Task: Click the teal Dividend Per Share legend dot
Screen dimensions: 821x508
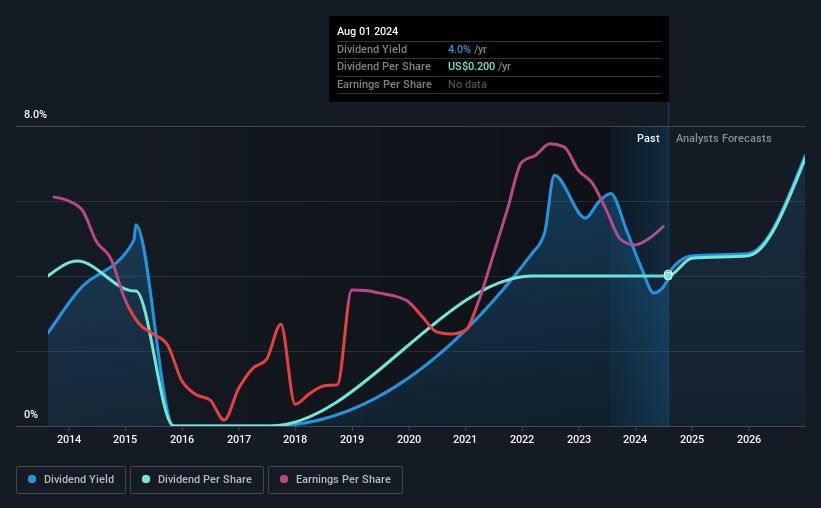Action: [146, 479]
